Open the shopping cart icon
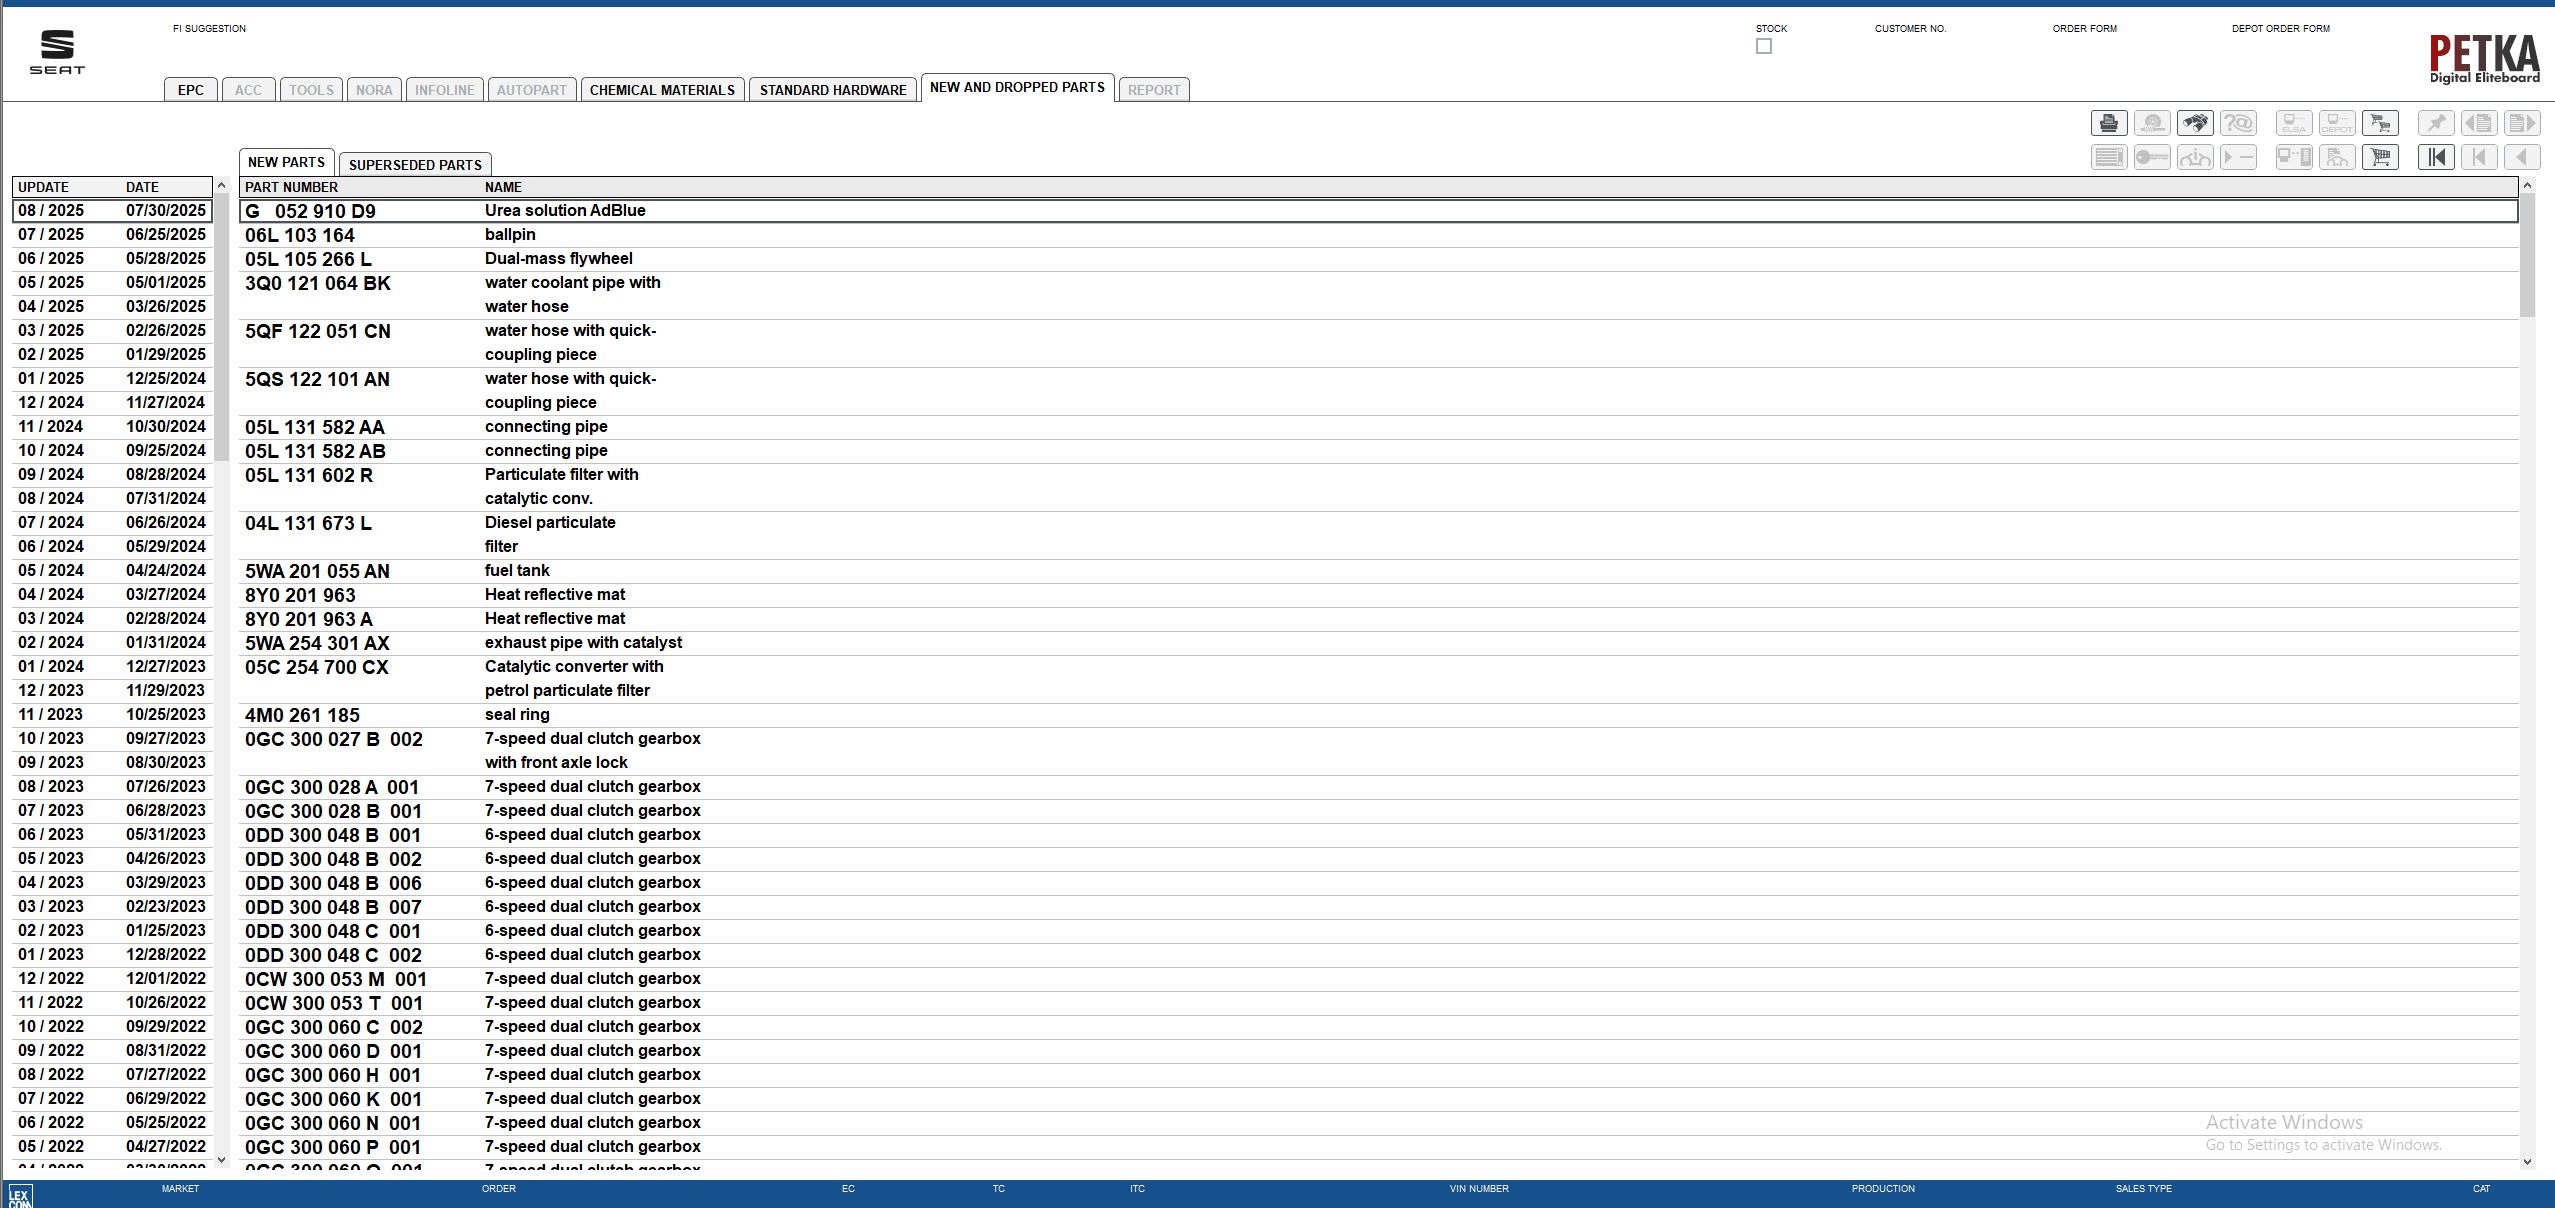This screenshot has width=2555, height=1208. pyautogui.click(x=2380, y=157)
